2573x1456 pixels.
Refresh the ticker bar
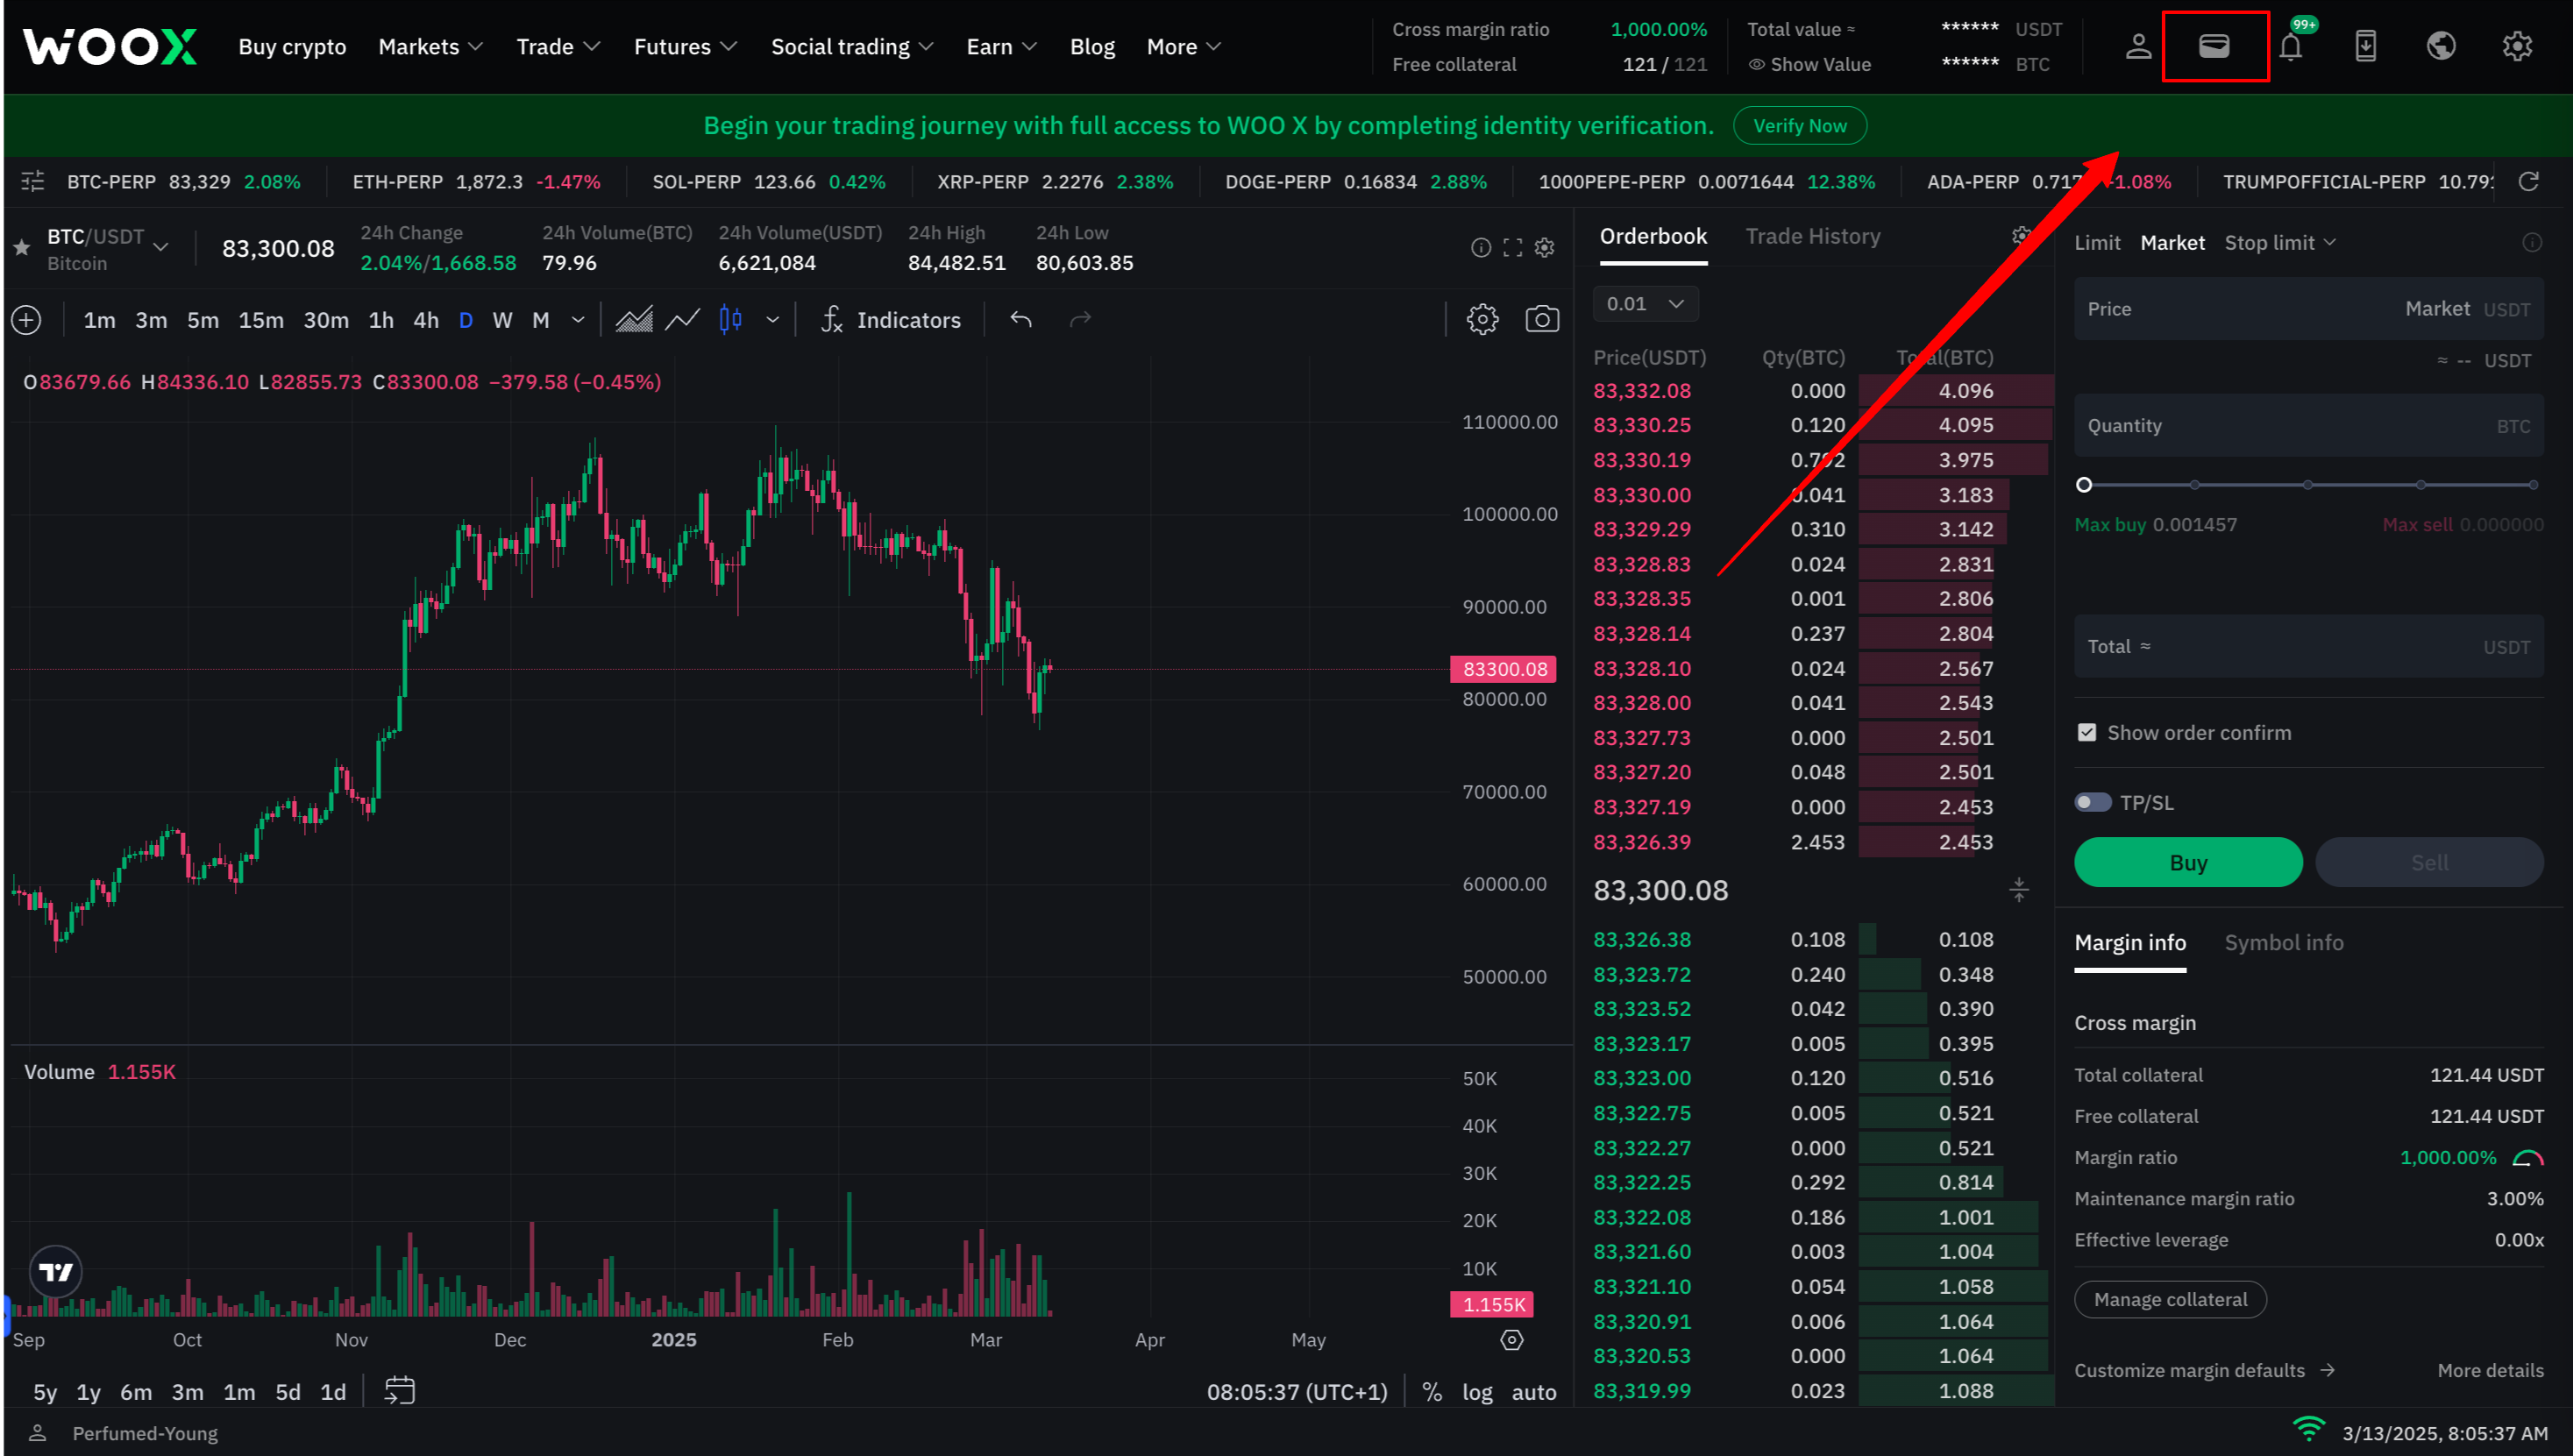coord(2528,181)
